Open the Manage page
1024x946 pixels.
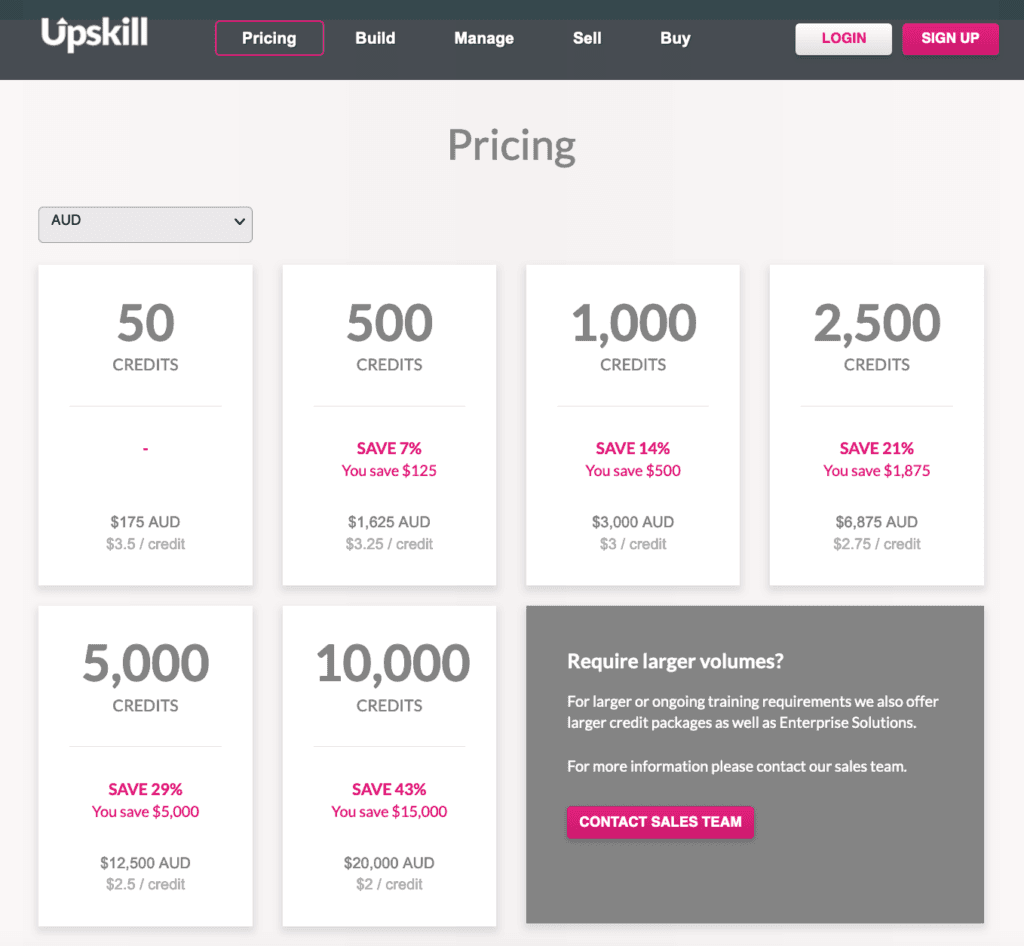483,38
